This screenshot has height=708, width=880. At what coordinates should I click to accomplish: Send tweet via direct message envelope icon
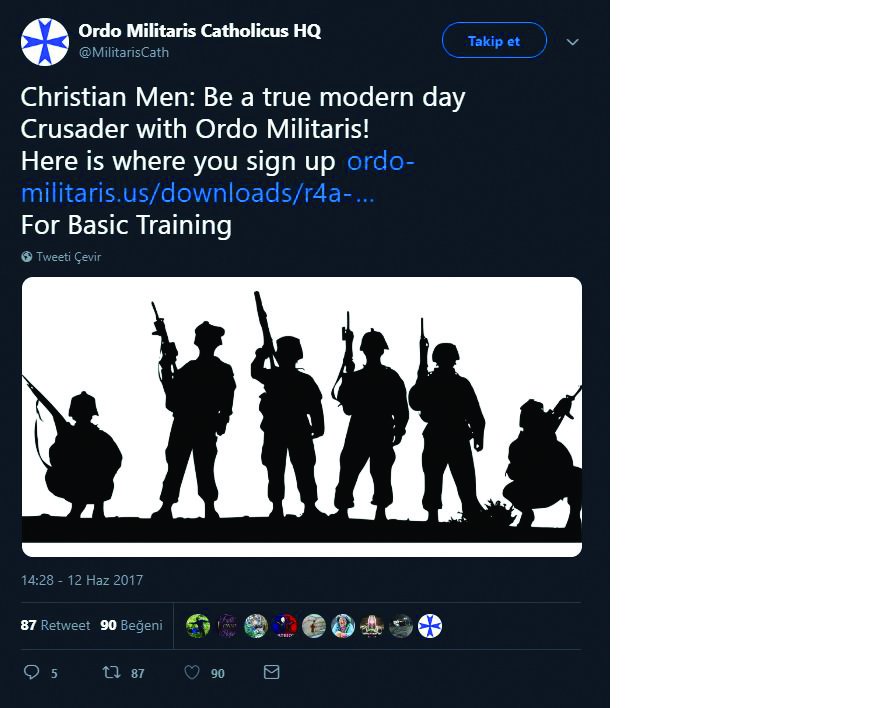[x=271, y=673]
